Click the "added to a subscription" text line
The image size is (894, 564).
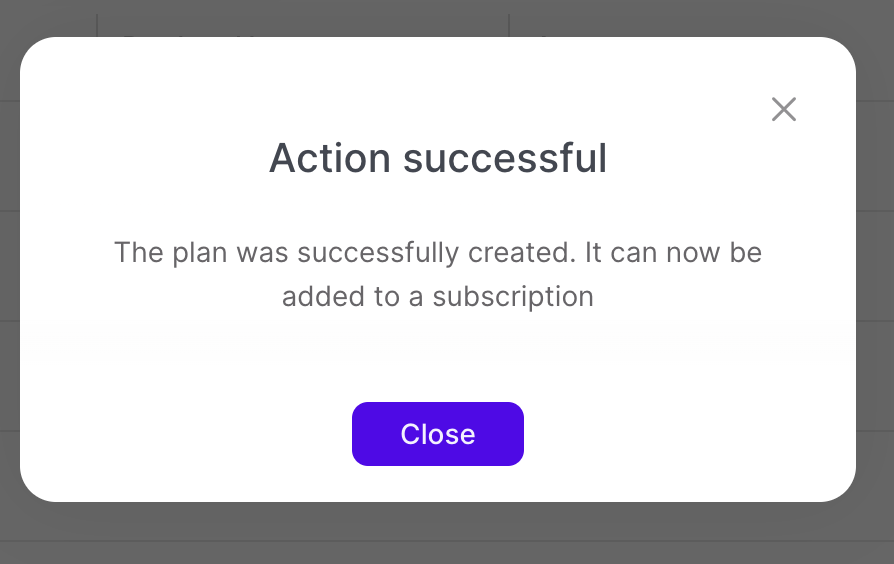point(438,297)
